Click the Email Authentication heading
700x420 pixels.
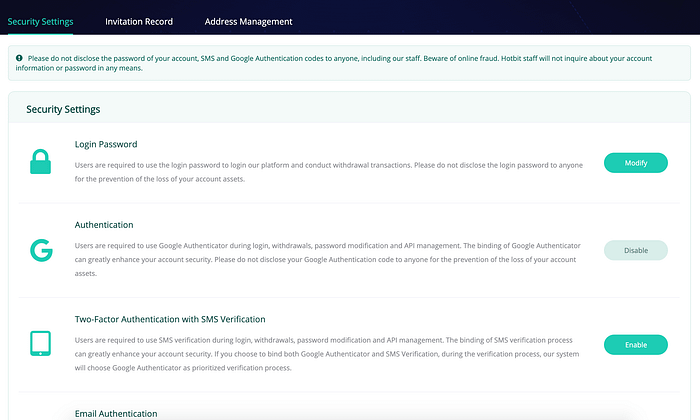[116, 414]
